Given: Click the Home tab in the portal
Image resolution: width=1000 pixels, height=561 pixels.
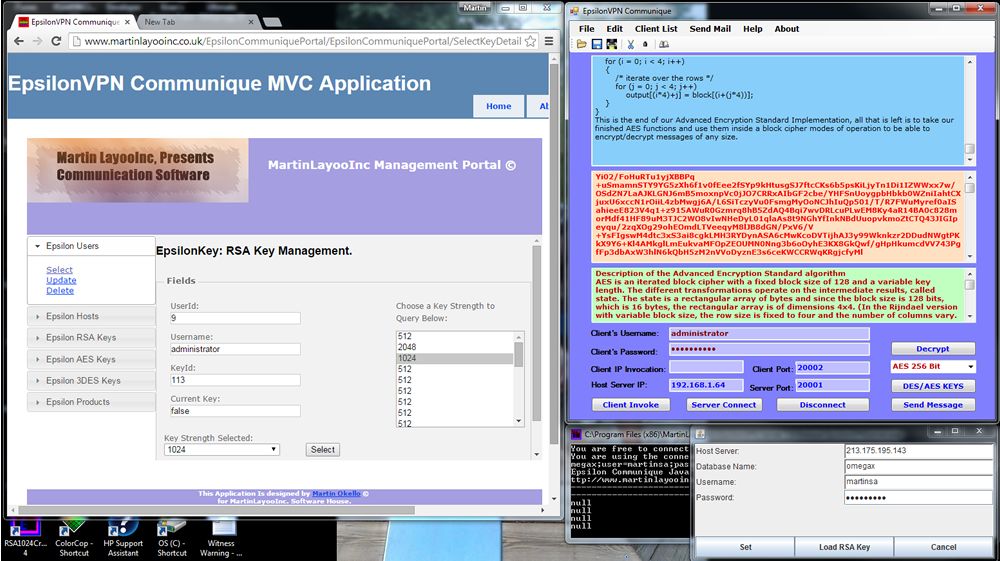Looking at the screenshot, I should point(499,106).
